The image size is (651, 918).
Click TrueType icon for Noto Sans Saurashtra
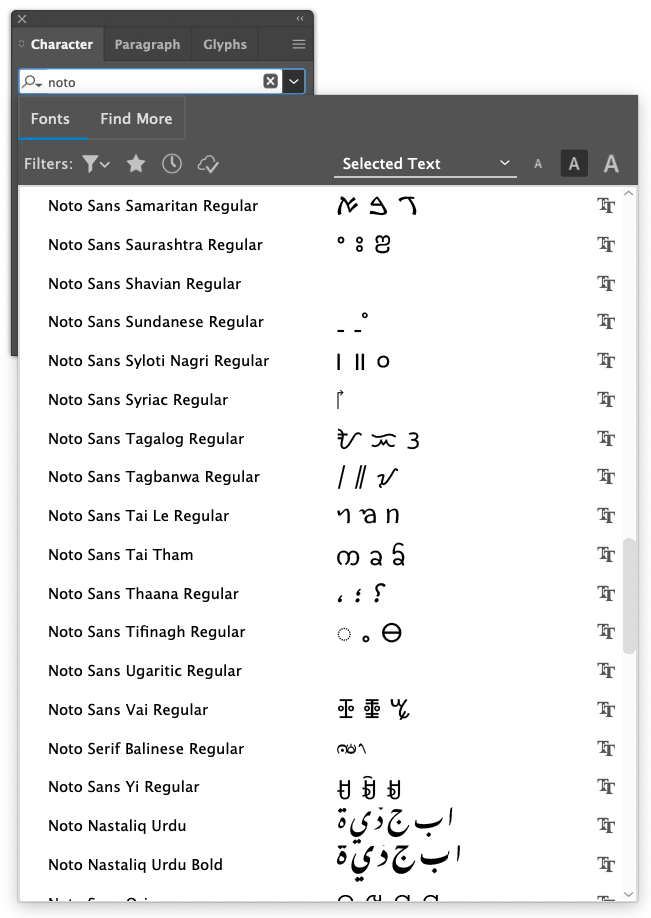click(606, 244)
